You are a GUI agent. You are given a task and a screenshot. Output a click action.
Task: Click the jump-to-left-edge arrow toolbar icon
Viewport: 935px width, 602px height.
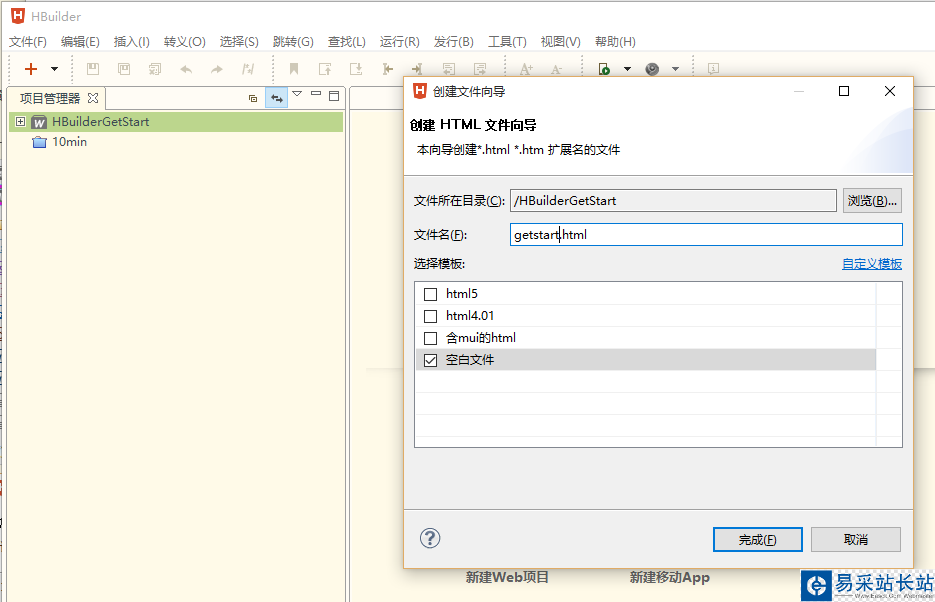pyautogui.click(x=388, y=69)
